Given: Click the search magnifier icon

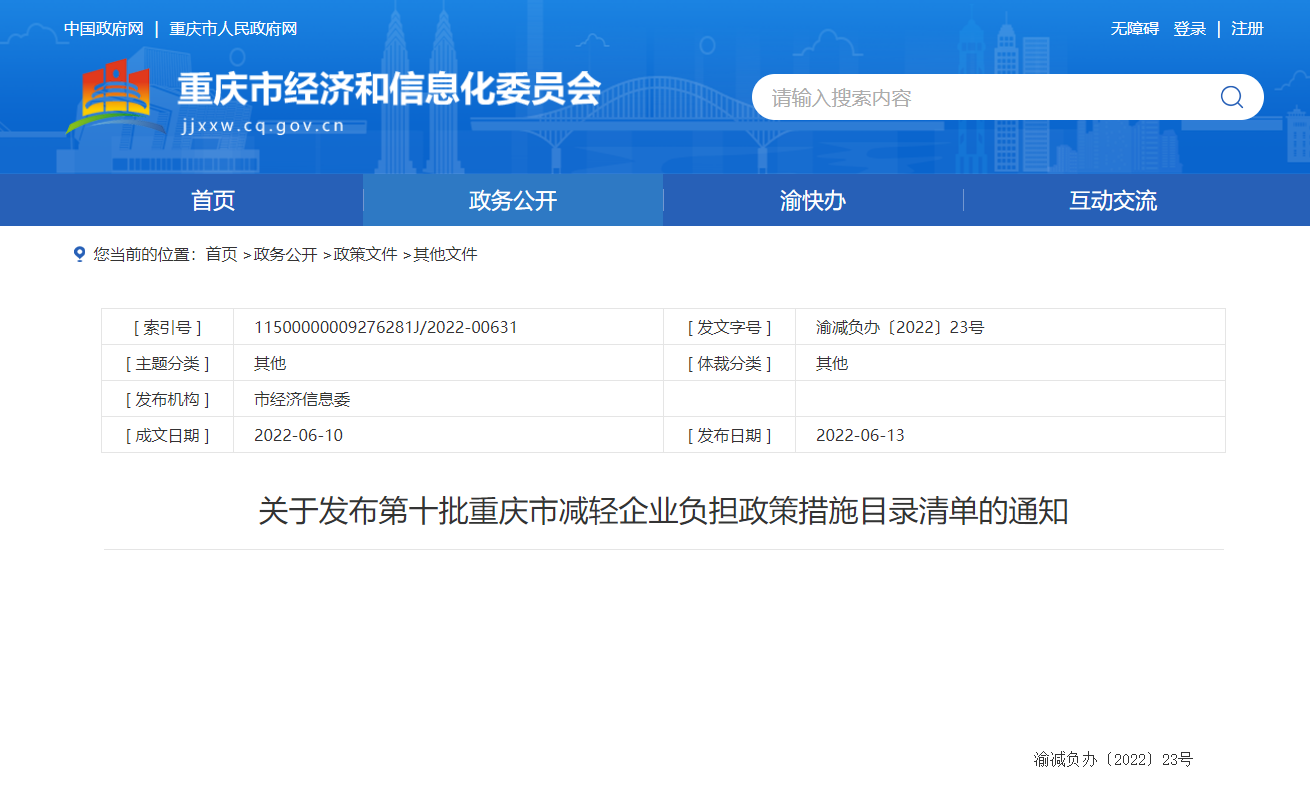Looking at the screenshot, I should pyautogui.click(x=1231, y=97).
